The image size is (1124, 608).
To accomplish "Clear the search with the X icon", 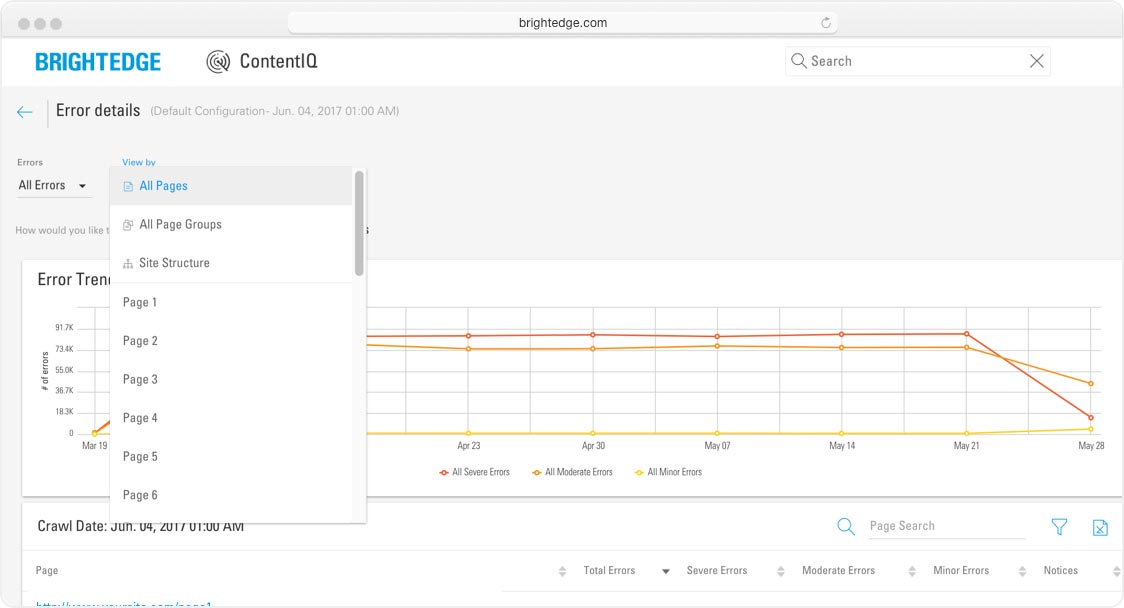I will 1036,61.
